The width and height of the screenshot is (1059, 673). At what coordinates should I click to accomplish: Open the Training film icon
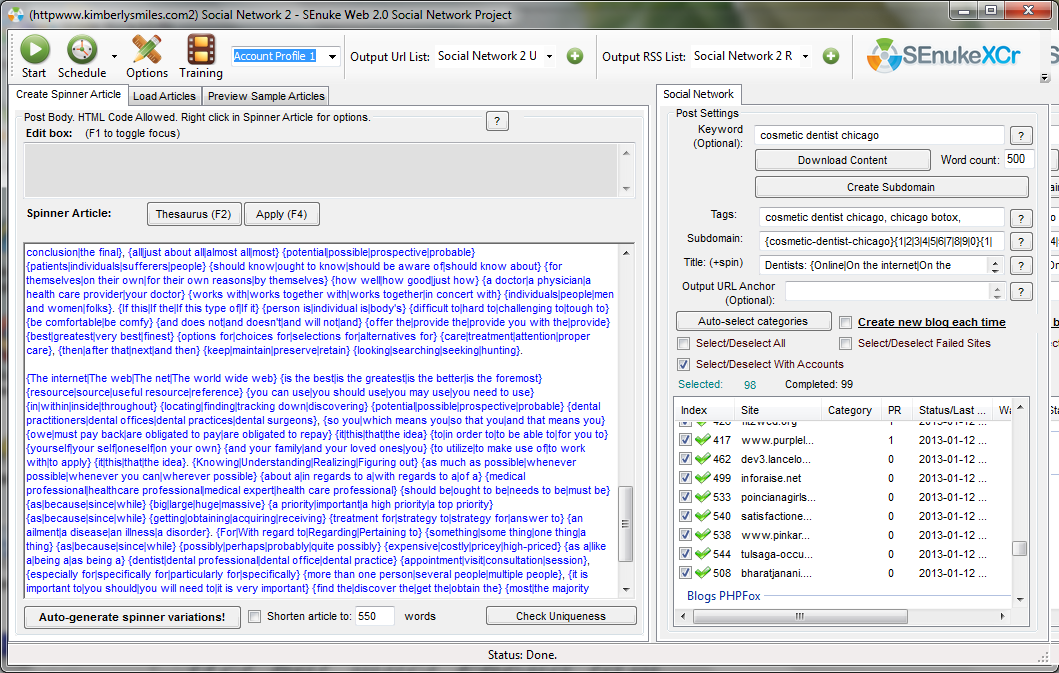[201, 49]
